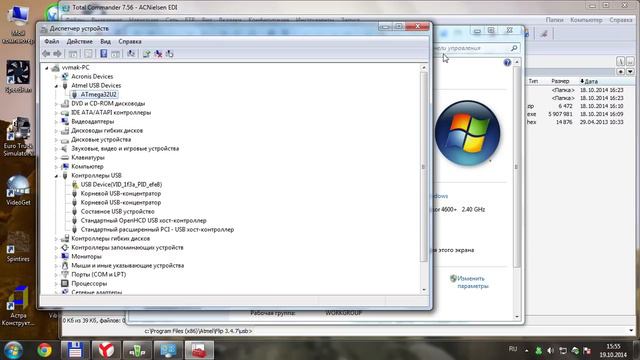The width and height of the screenshot is (640, 360).
Task: Select Стандартный расширенный PCI - USB хост-контроллер
Action: click(x=157, y=229)
